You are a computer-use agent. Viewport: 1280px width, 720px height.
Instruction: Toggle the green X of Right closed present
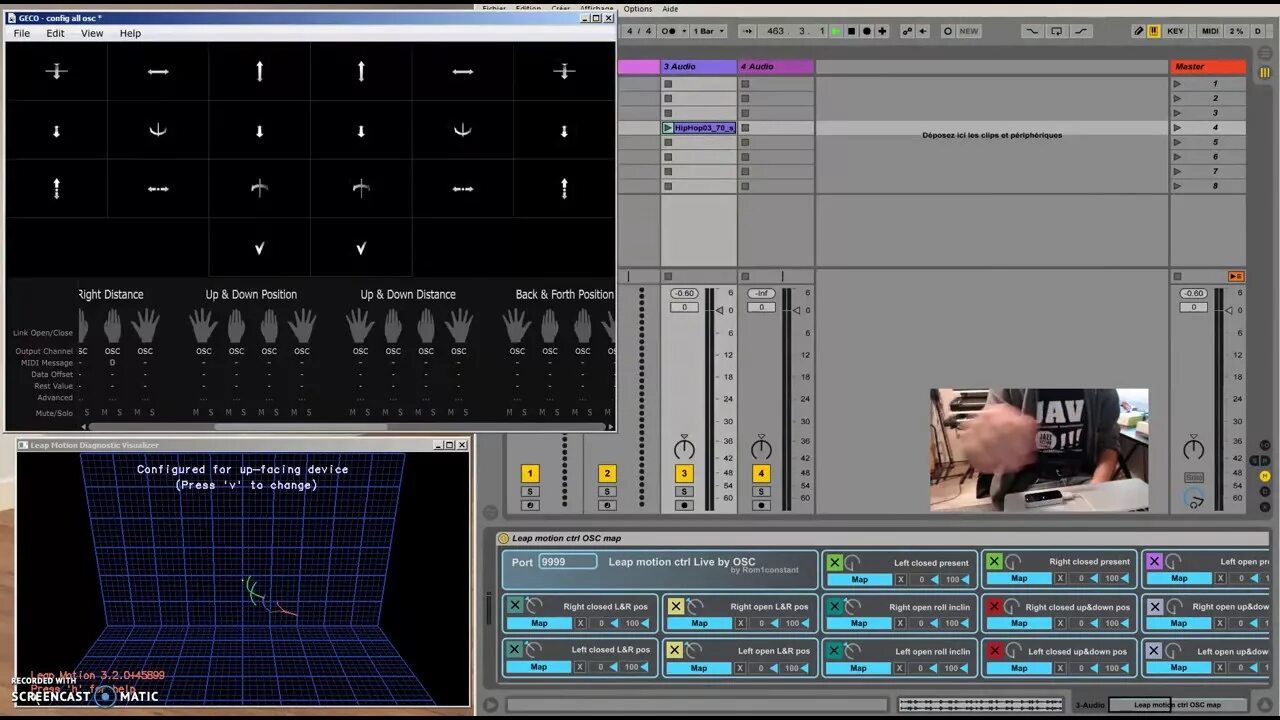[994, 562]
